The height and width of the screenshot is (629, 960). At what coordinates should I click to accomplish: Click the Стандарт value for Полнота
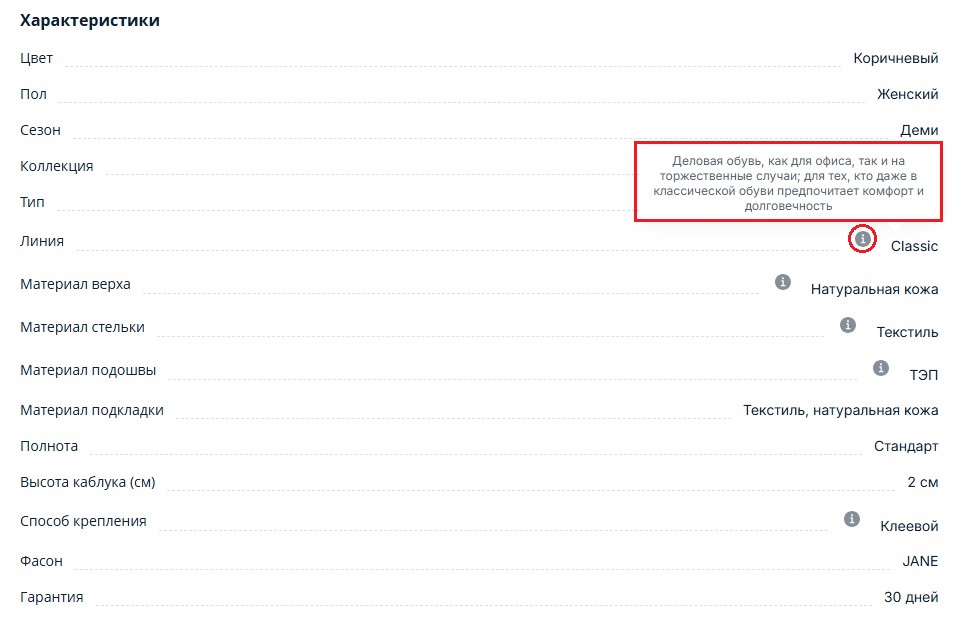(905, 446)
